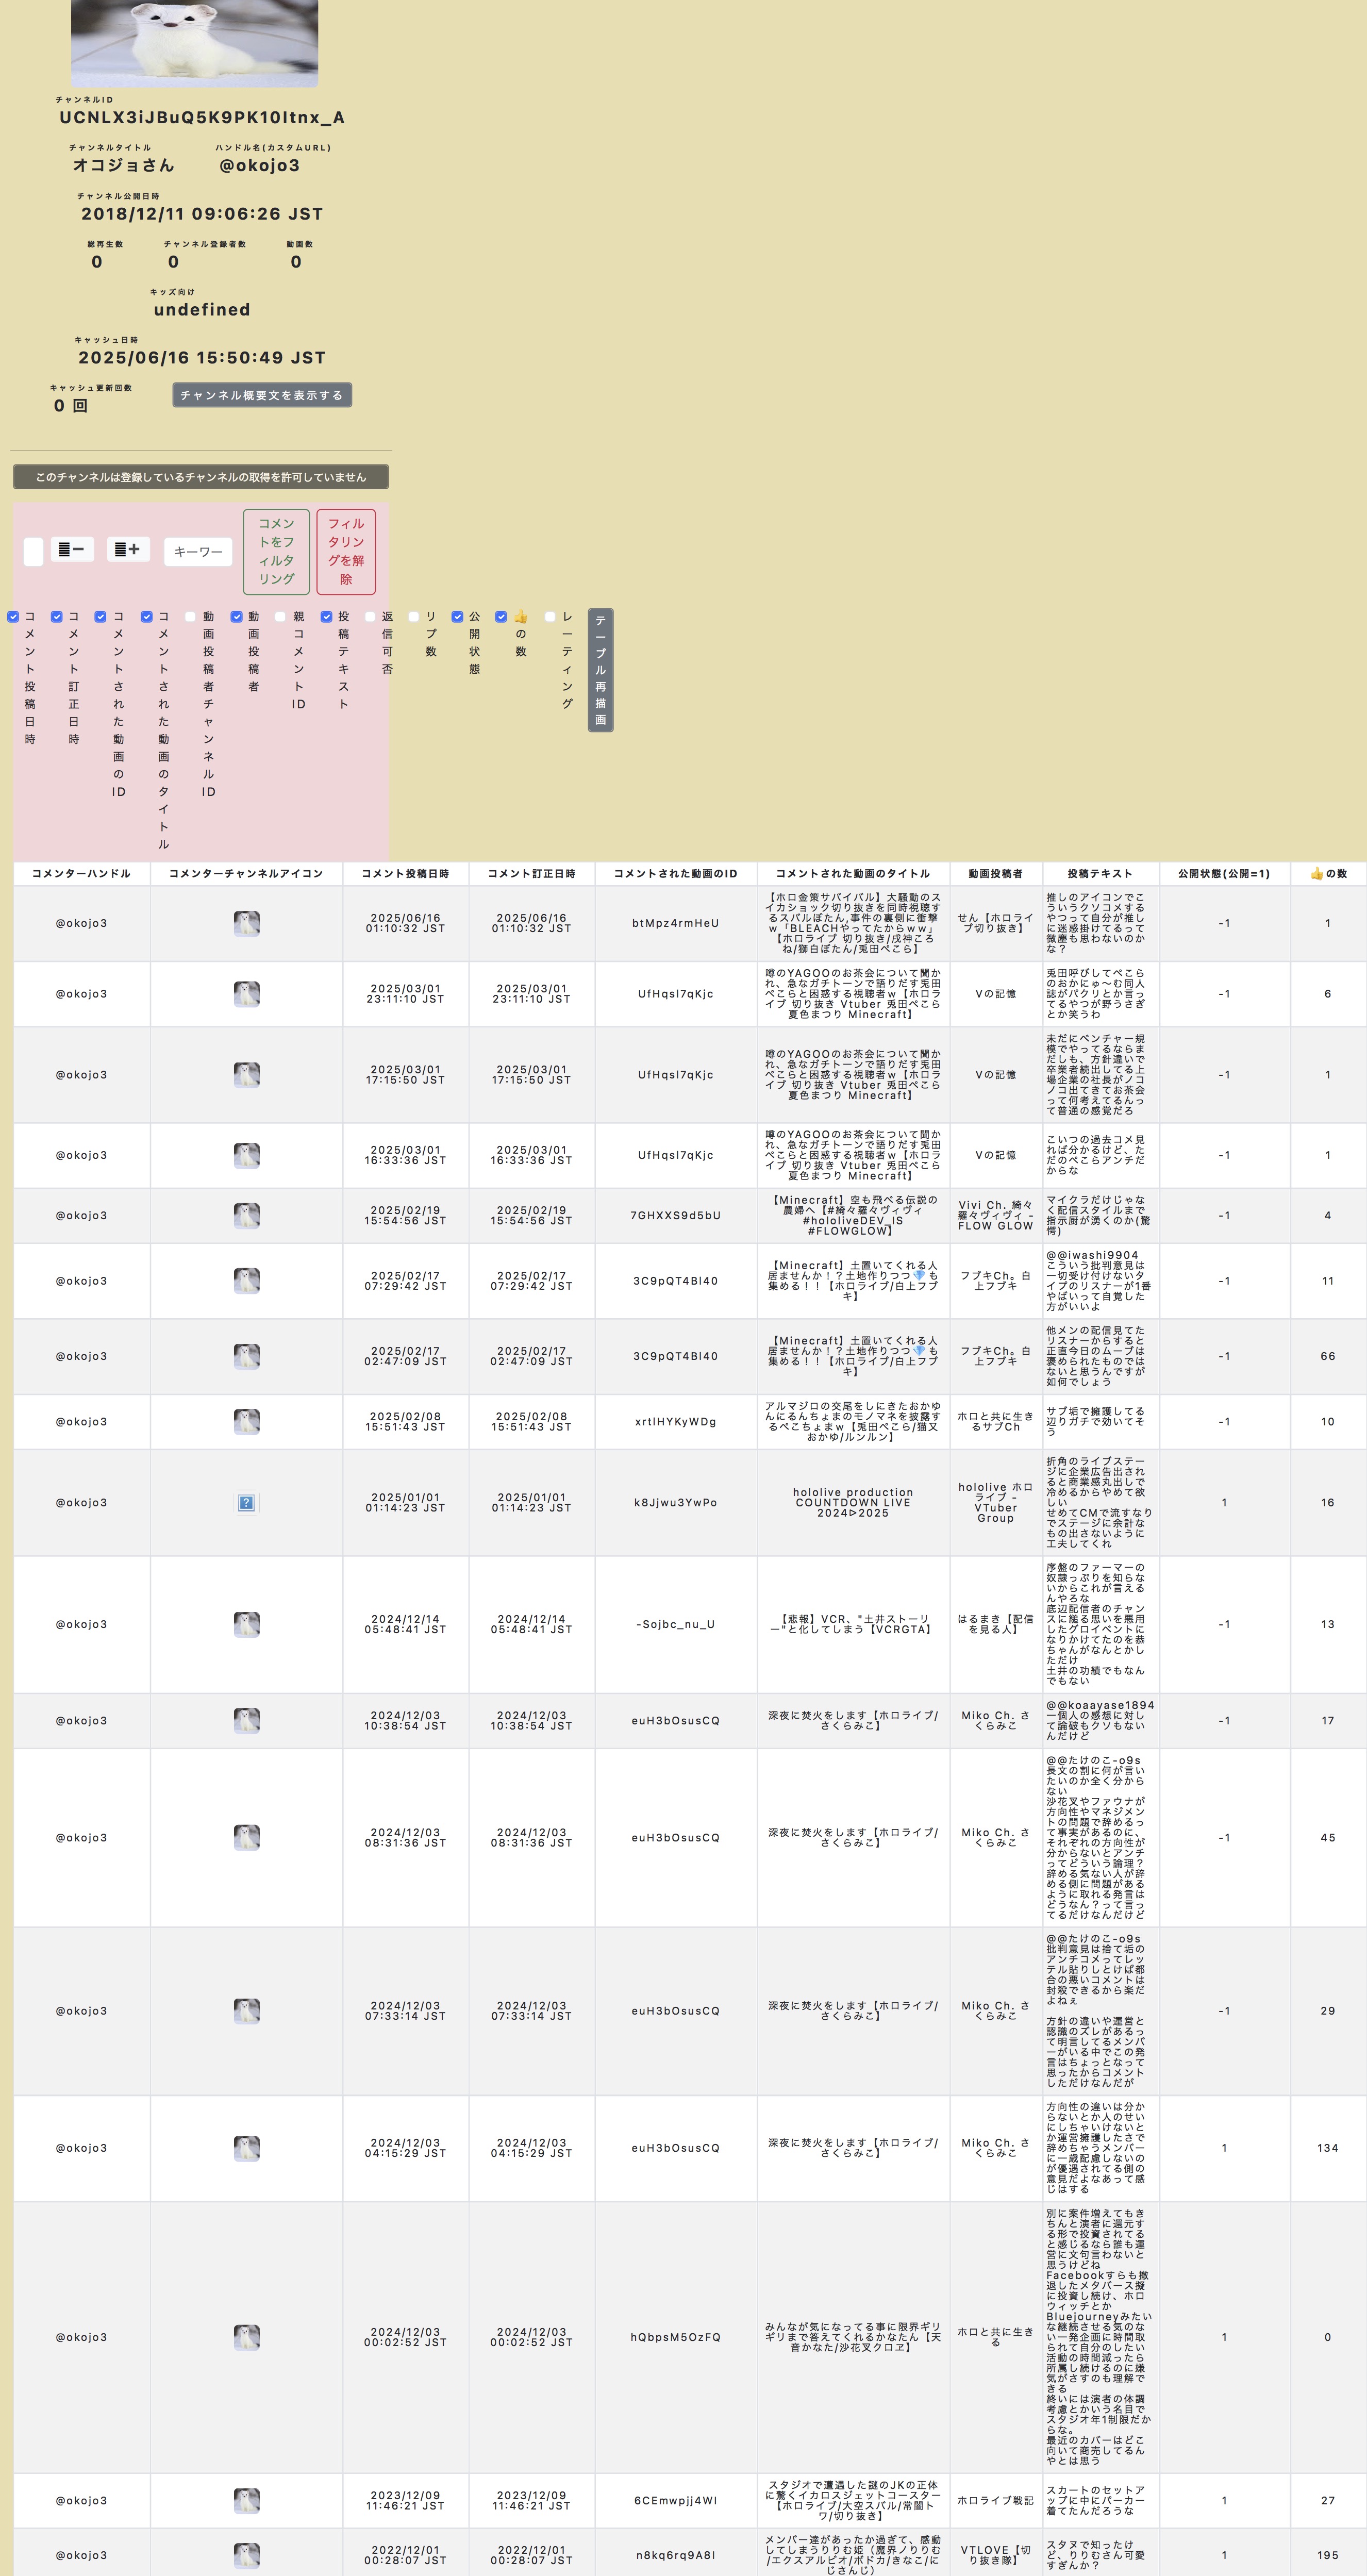
Task: Click channel ID UCNLX3iJBuQ5K9PK10Itnx_A text
Action: pos(202,118)
